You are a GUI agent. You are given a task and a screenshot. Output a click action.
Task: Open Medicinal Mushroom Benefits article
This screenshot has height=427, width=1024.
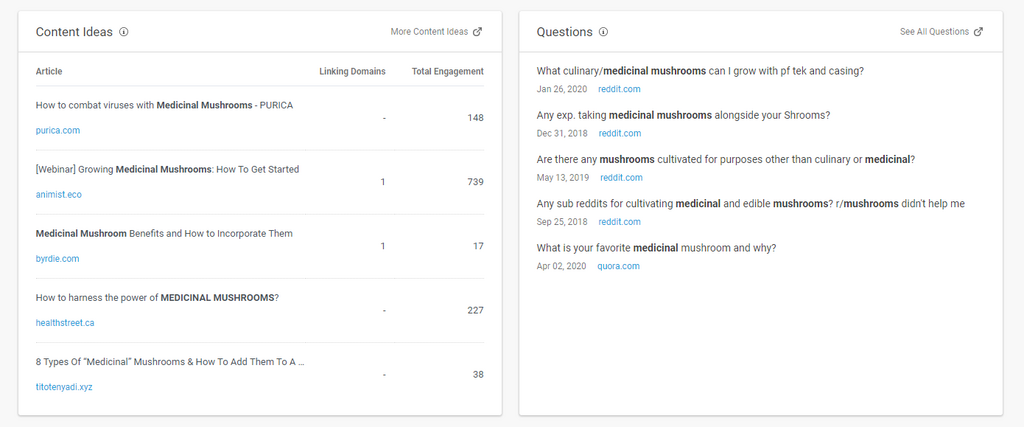click(164, 233)
